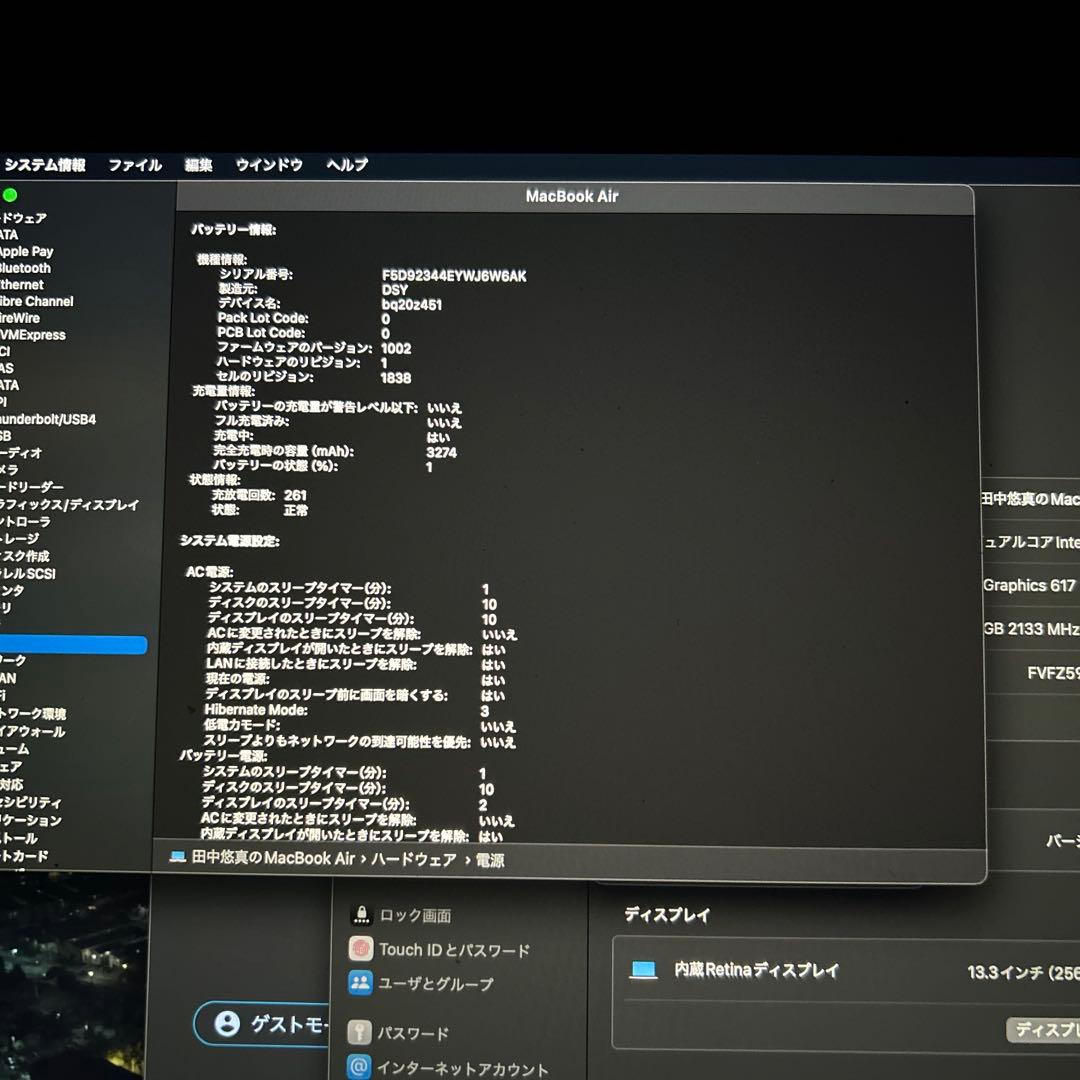Click ハードウェア in the bottom path bar
The image size is (1080, 1080).
pyautogui.click(x=413, y=859)
